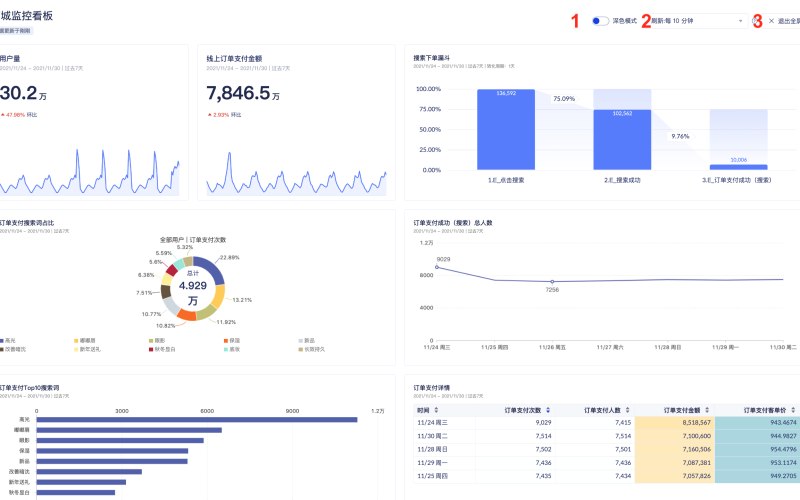The height and width of the screenshot is (500, 800).
Task: Toggle 眼影 legend item in donut chart
Action: 157,340
